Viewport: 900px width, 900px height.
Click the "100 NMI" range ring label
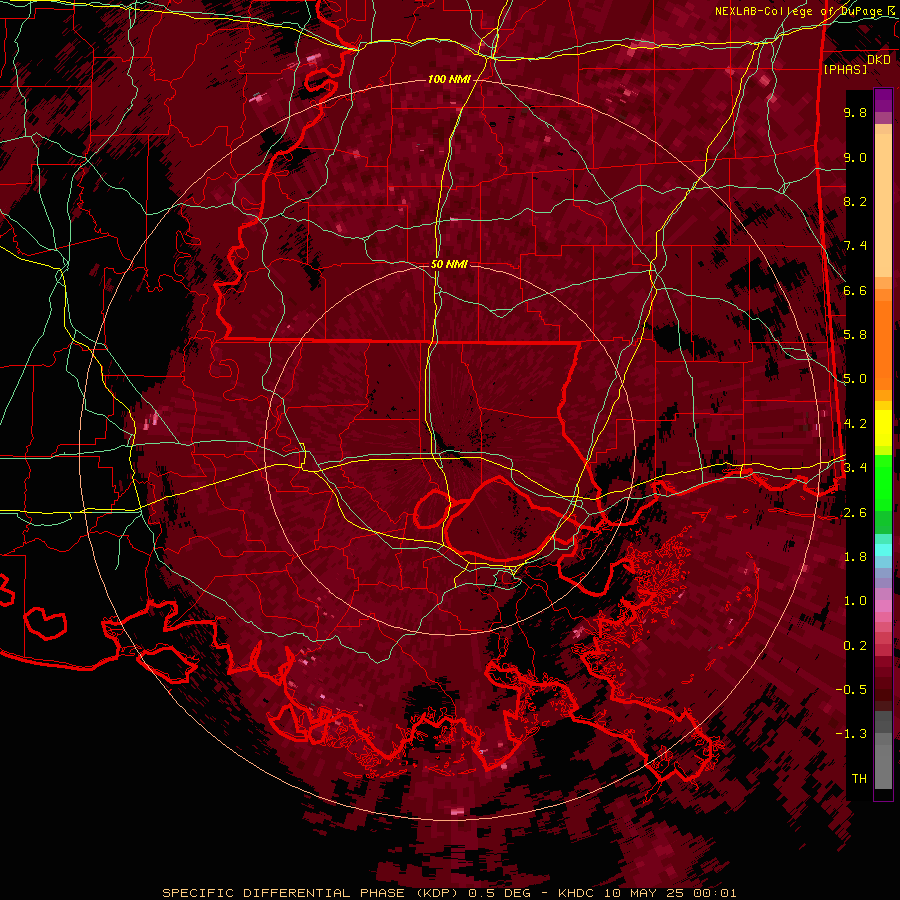tap(449, 79)
